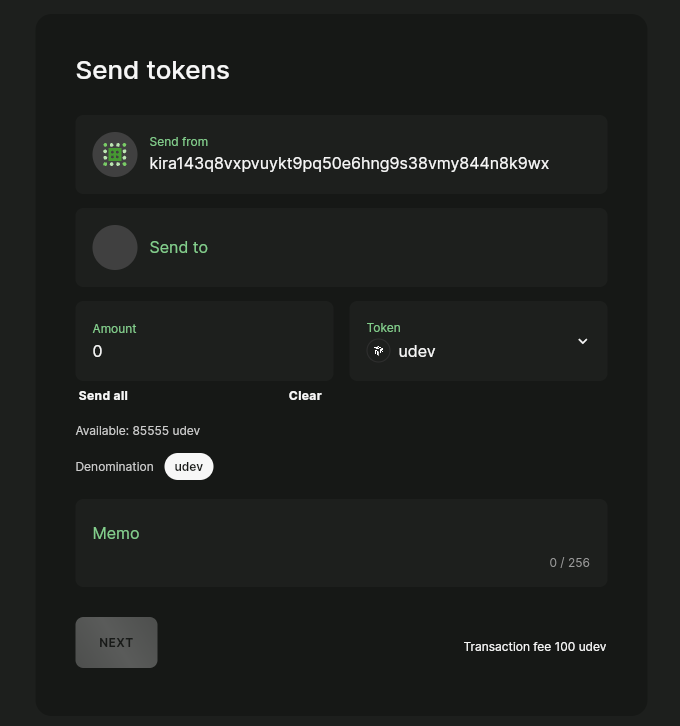Click the Amount input value
The height and width of the screenshot is (726, 680).
pos(200,352)
